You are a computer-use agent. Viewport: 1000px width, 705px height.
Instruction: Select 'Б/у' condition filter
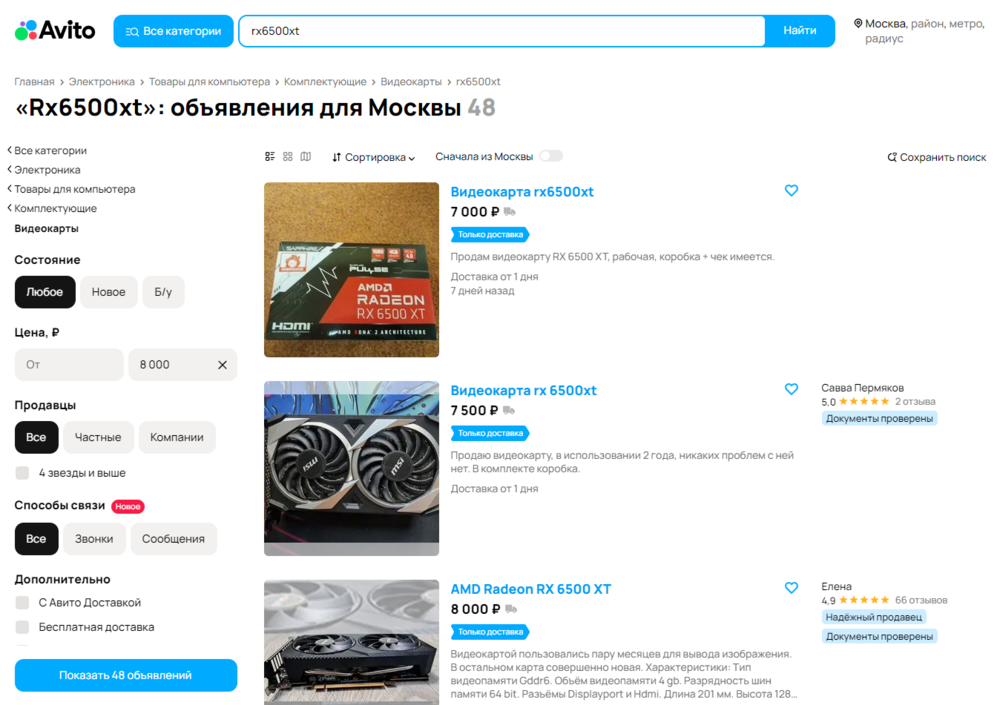[163, 292]
